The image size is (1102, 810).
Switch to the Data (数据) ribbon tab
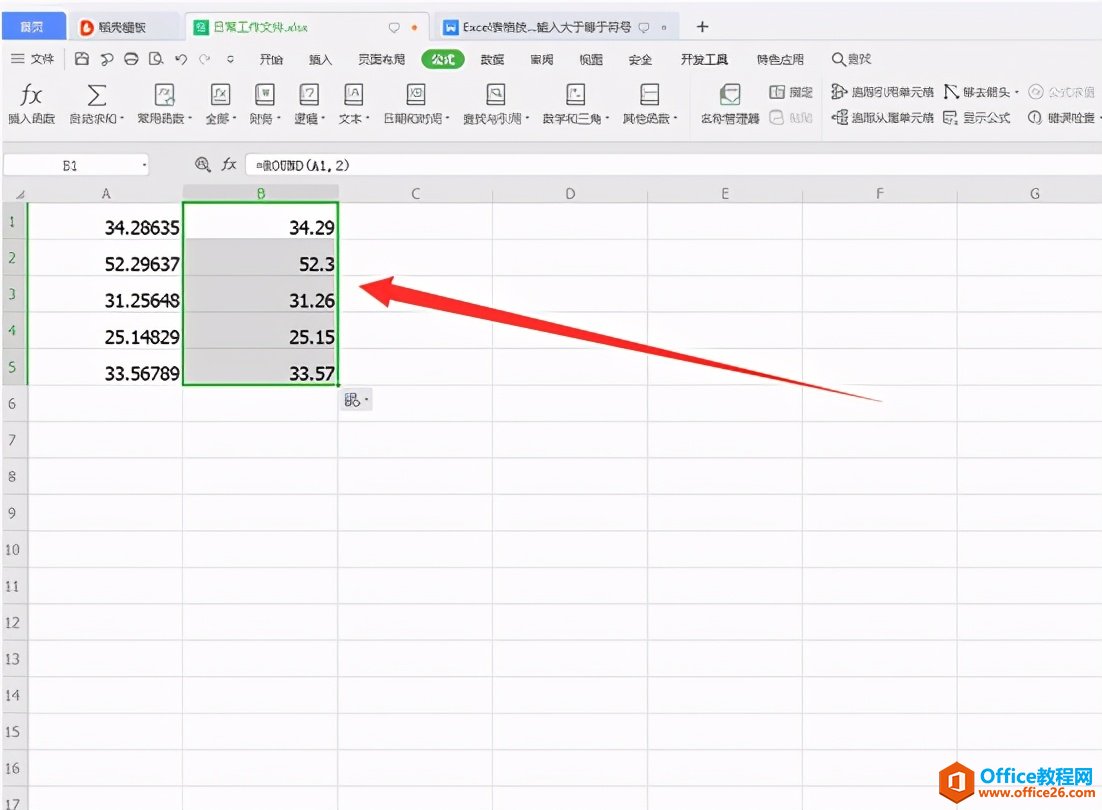point(492,59)
